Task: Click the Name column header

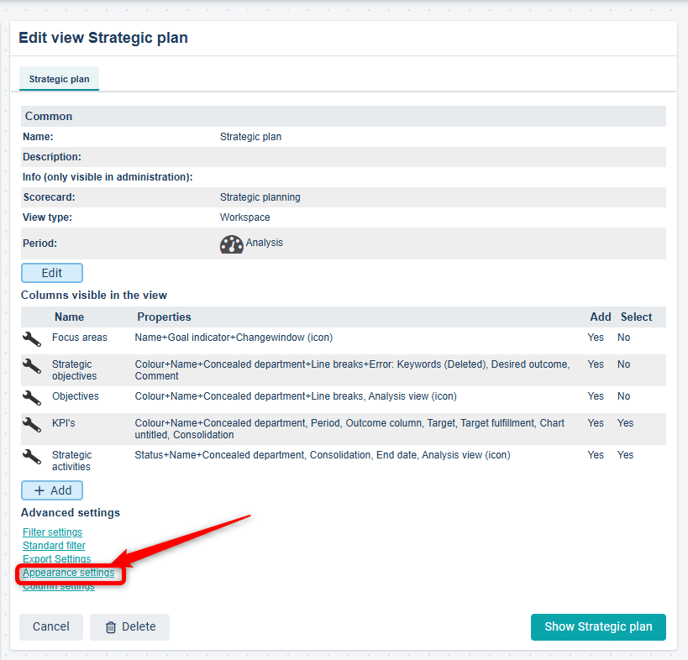Action: [x=69, y=317]
